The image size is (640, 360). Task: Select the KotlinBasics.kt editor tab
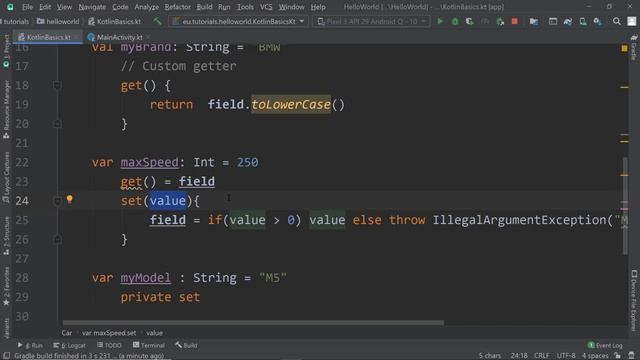pos(48,37)
